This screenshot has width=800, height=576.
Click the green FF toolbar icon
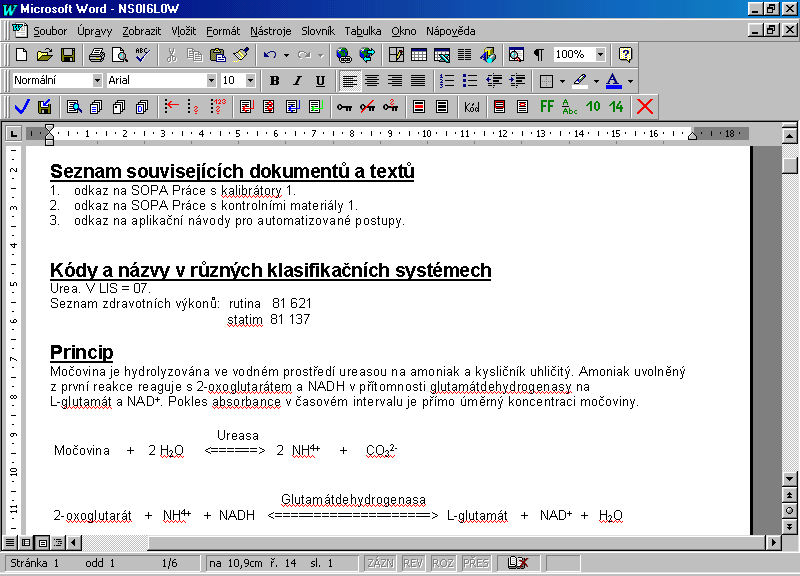point(547,106)
